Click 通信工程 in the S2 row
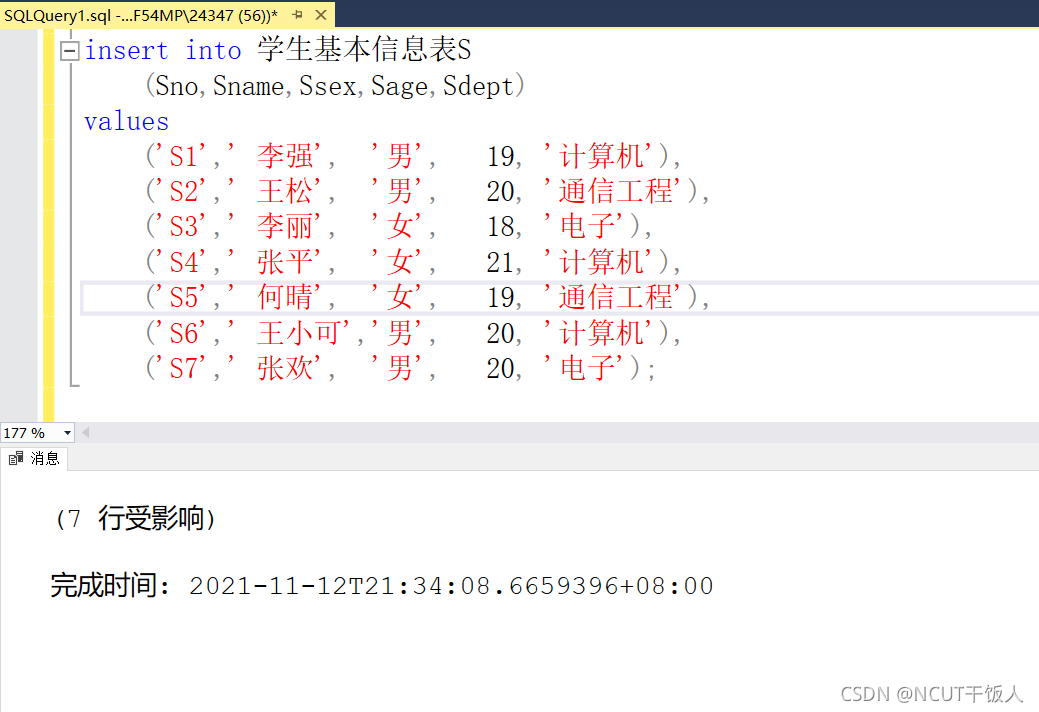The width and height of the screenshot is (1039, 712). tap(616, 191)
